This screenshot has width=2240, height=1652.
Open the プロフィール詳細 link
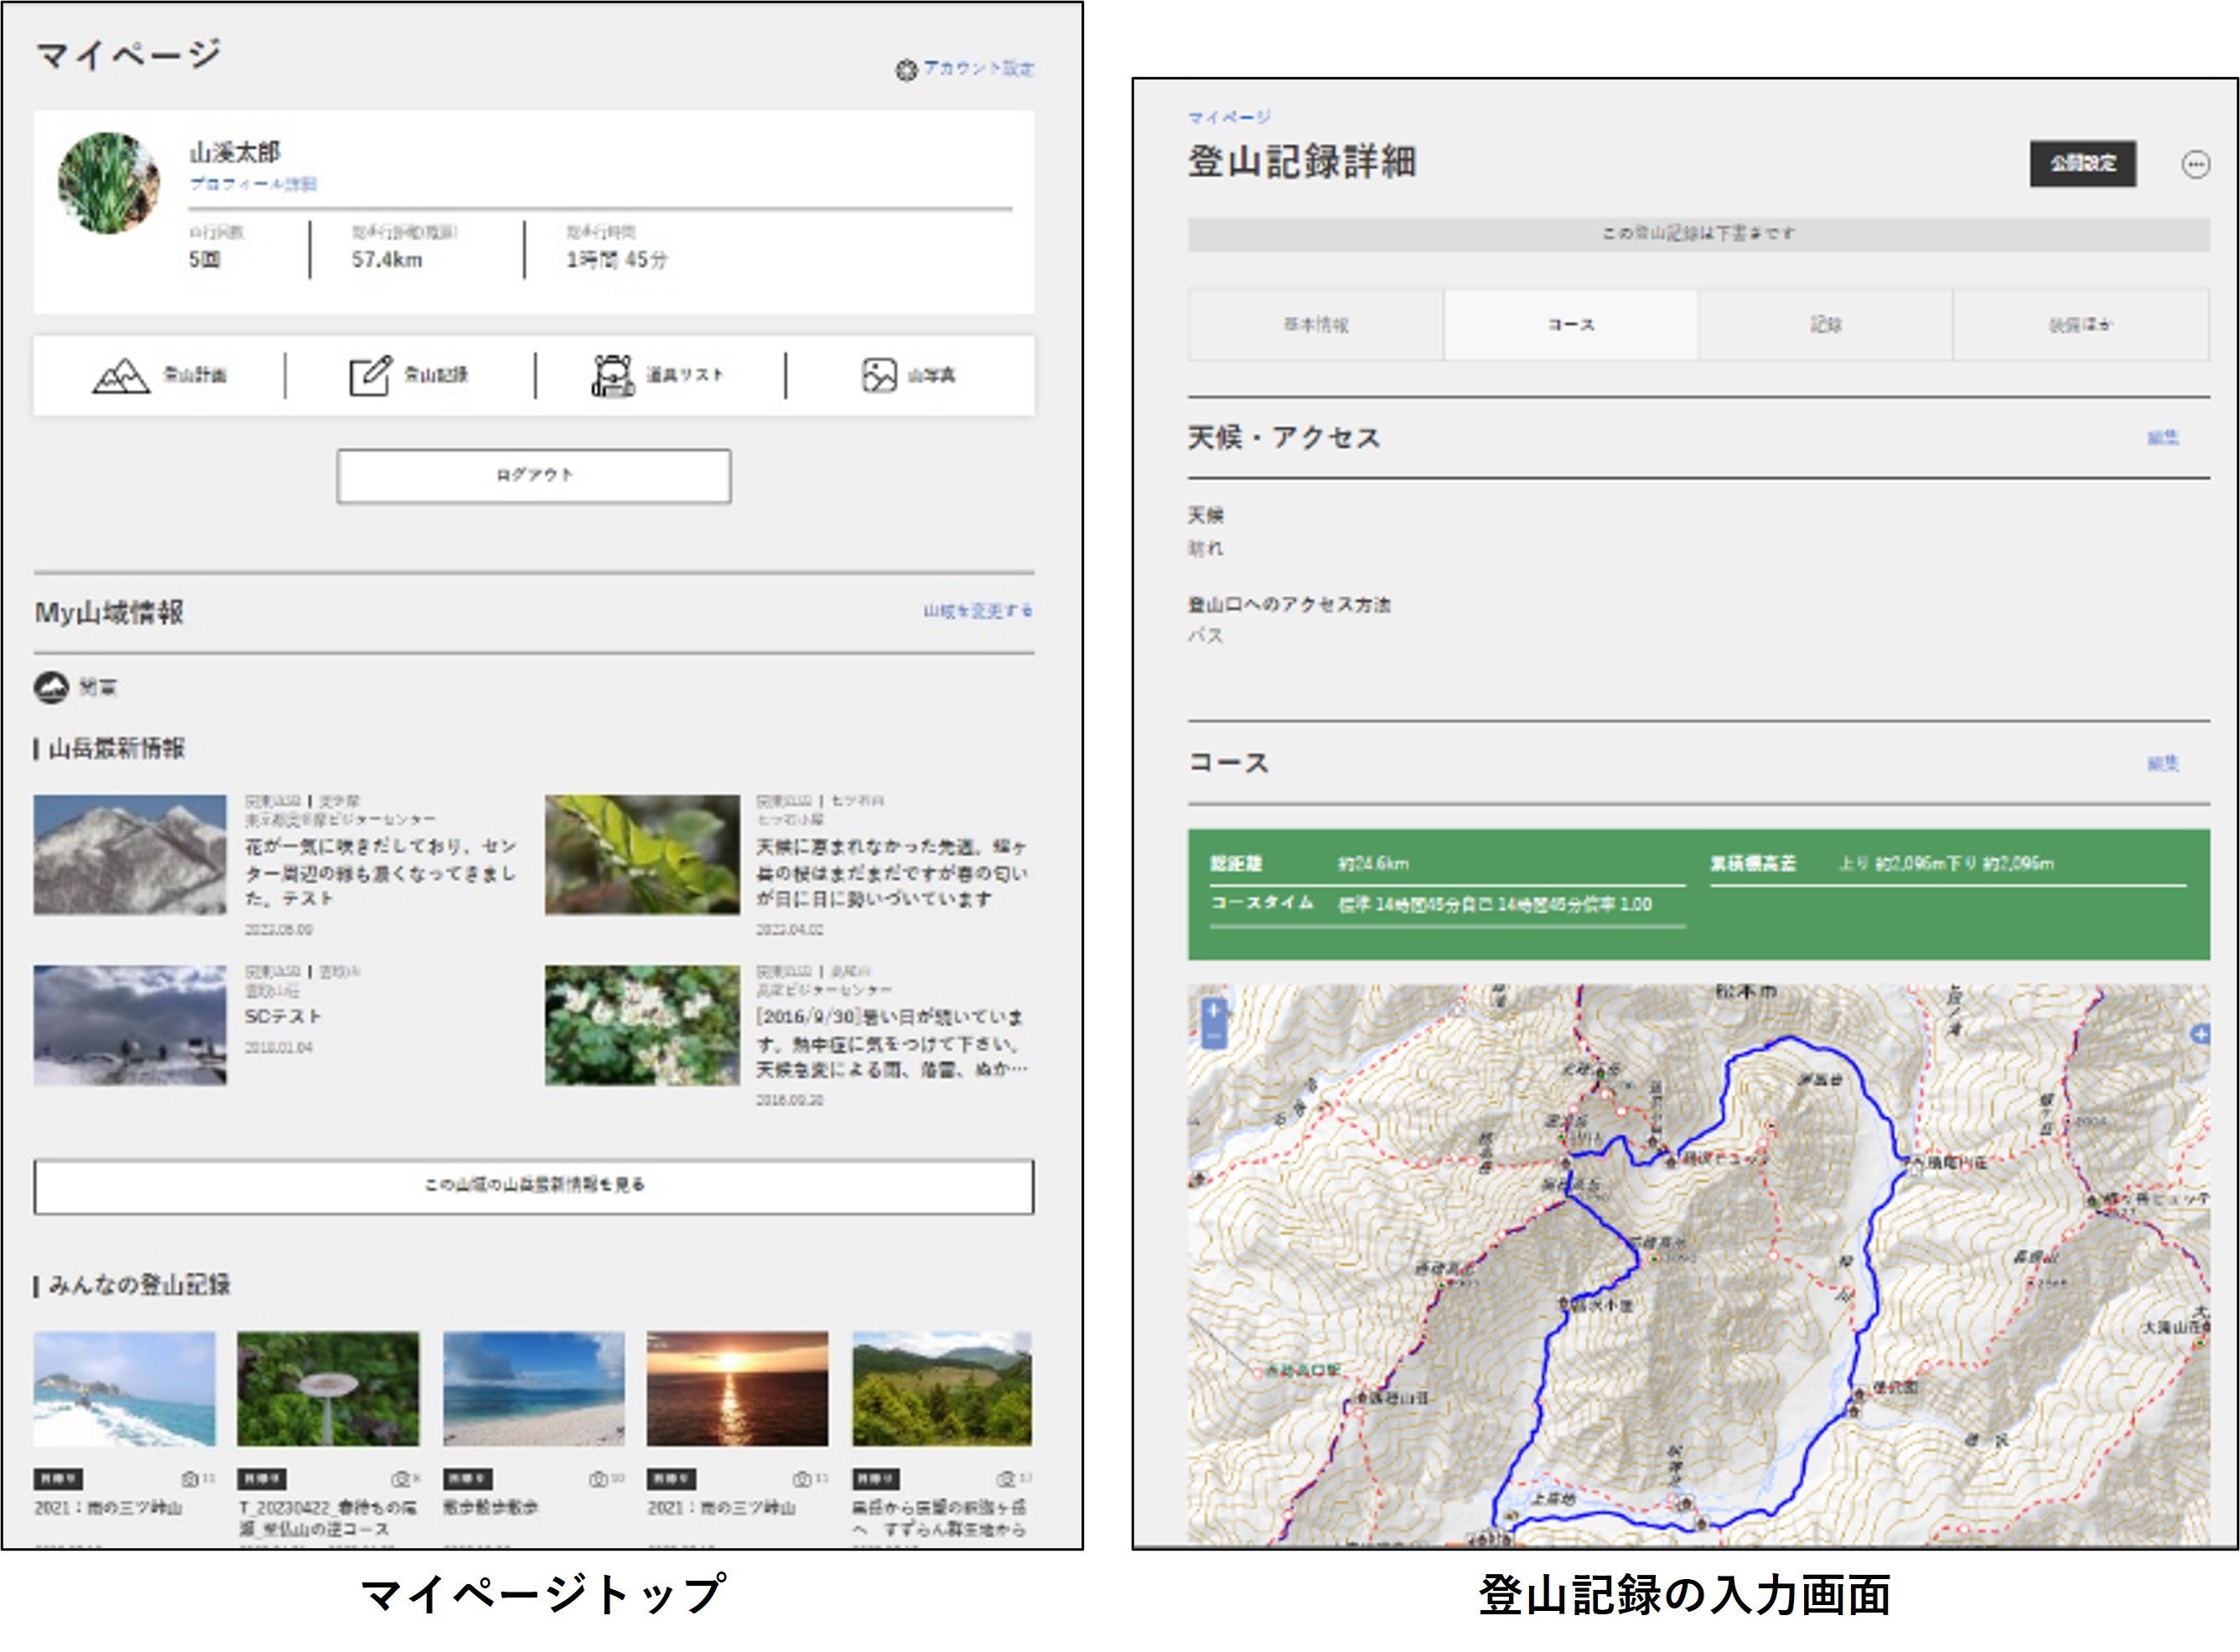[x=253, y=184]
